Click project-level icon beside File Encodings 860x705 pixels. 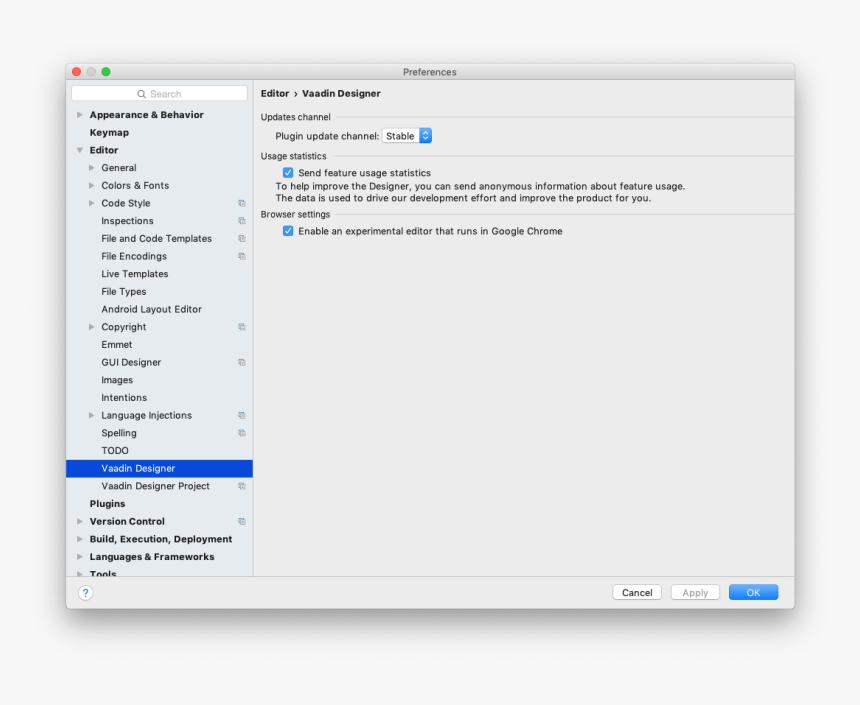pos(241,256)
